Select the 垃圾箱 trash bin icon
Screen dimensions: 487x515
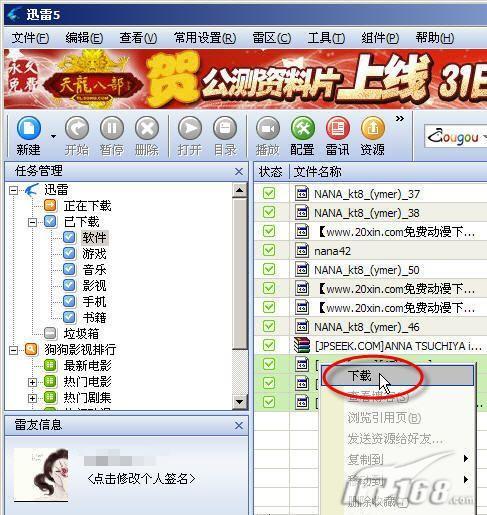pyautogui.click(x=50, y=333)
